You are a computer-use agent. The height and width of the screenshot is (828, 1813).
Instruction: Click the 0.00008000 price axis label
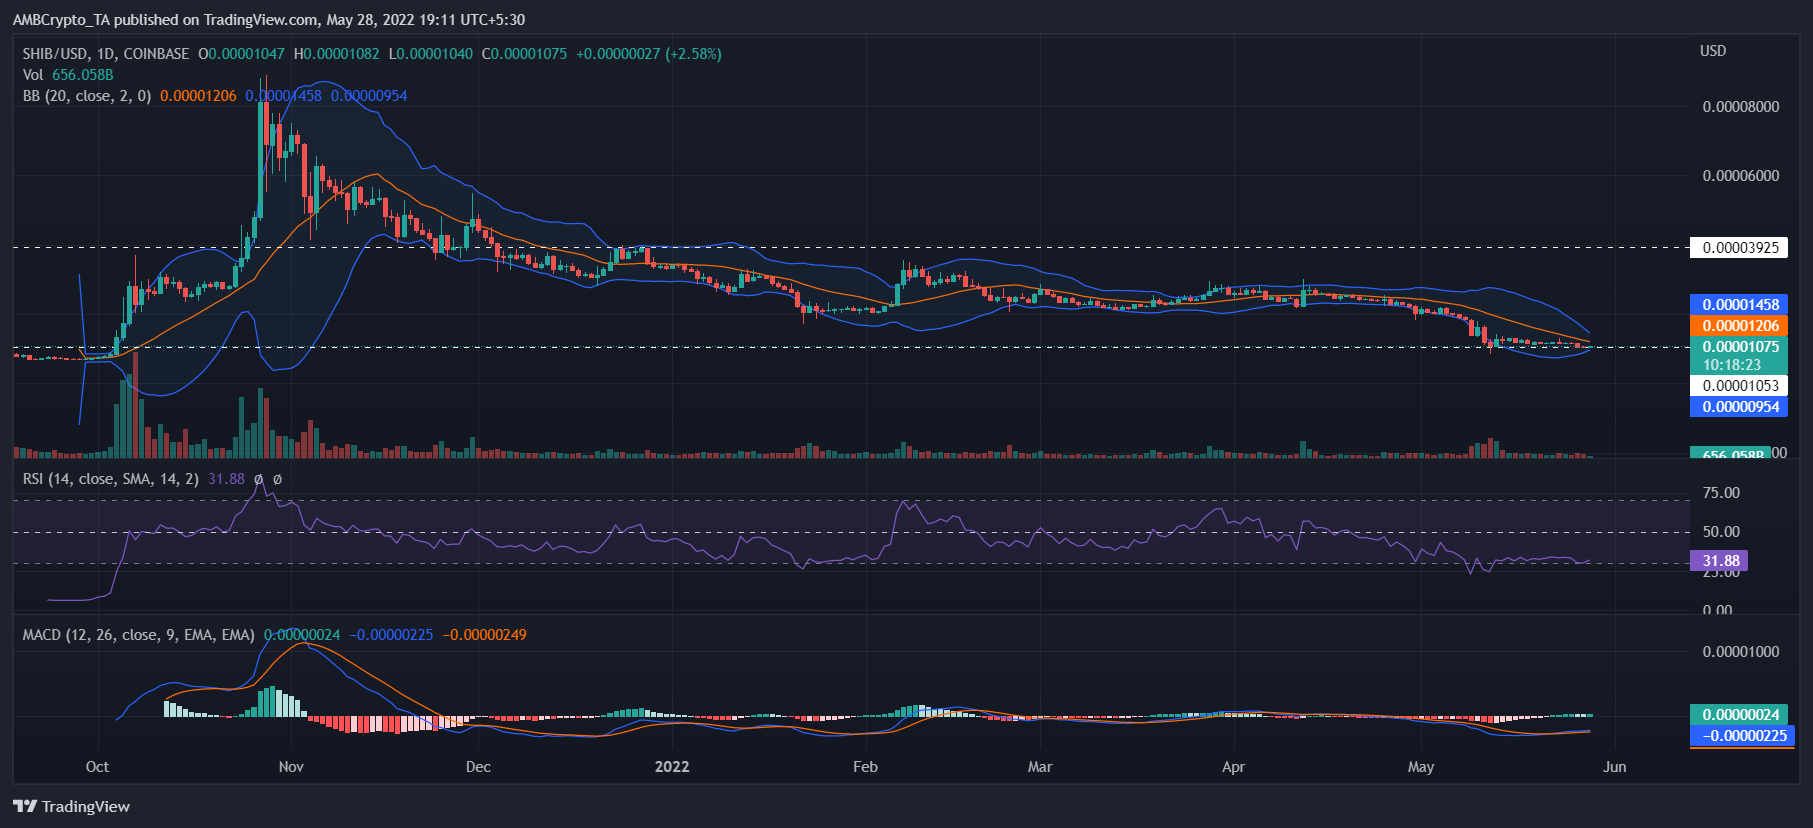(1740, 107)
